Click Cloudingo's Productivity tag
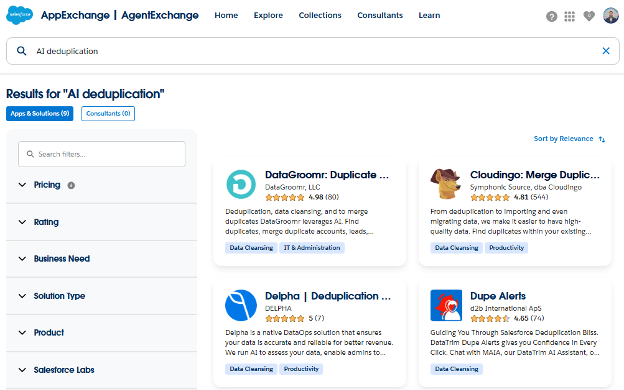This screenshot has height=390, width=624. [x=507, y=248]
